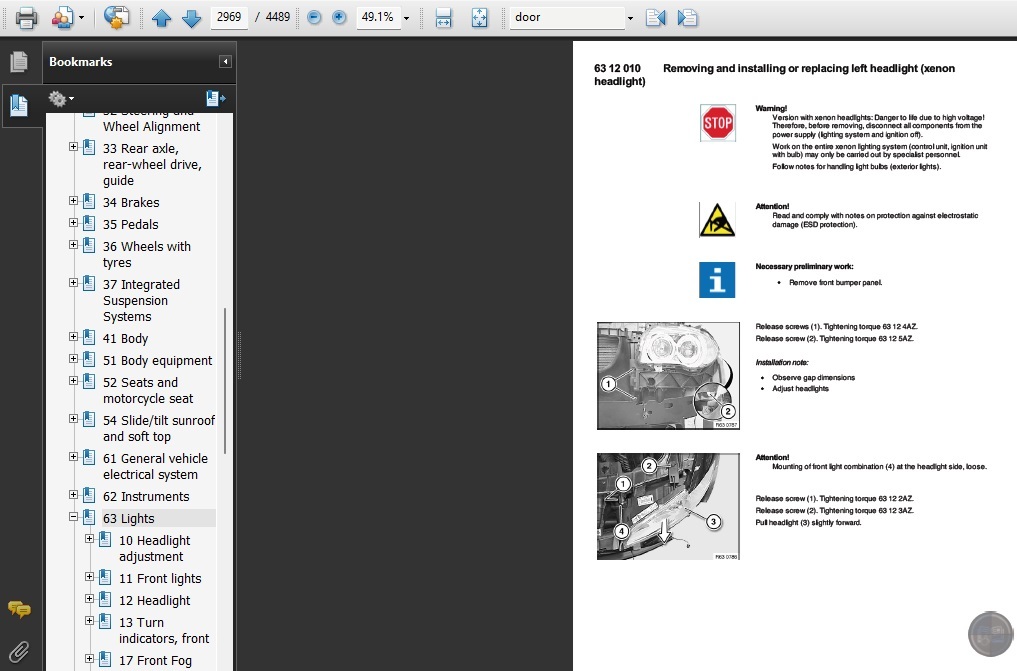Click the page number field showing 2969
The image size is (1017, 671).
pos(229,17)
